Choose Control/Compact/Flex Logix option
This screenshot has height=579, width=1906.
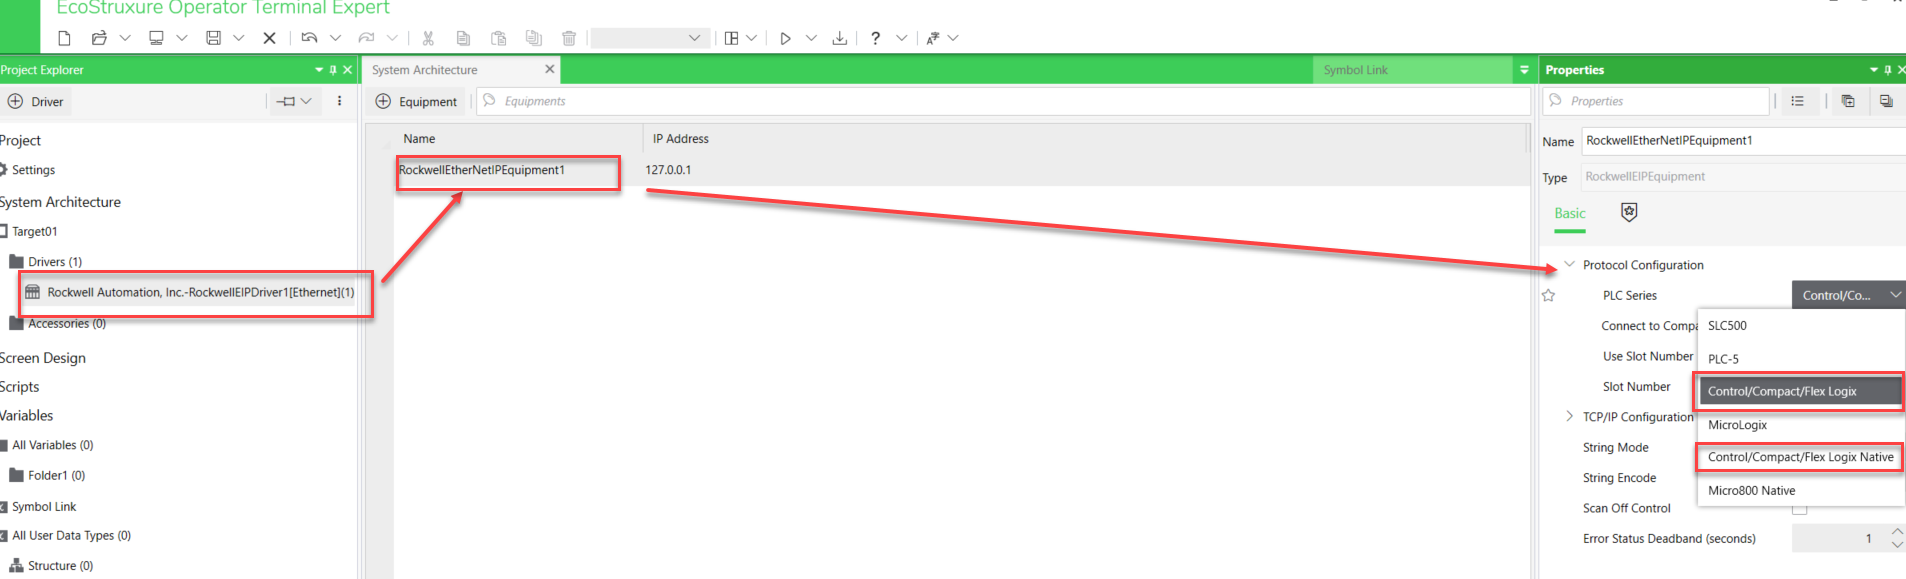[1800, 391]
